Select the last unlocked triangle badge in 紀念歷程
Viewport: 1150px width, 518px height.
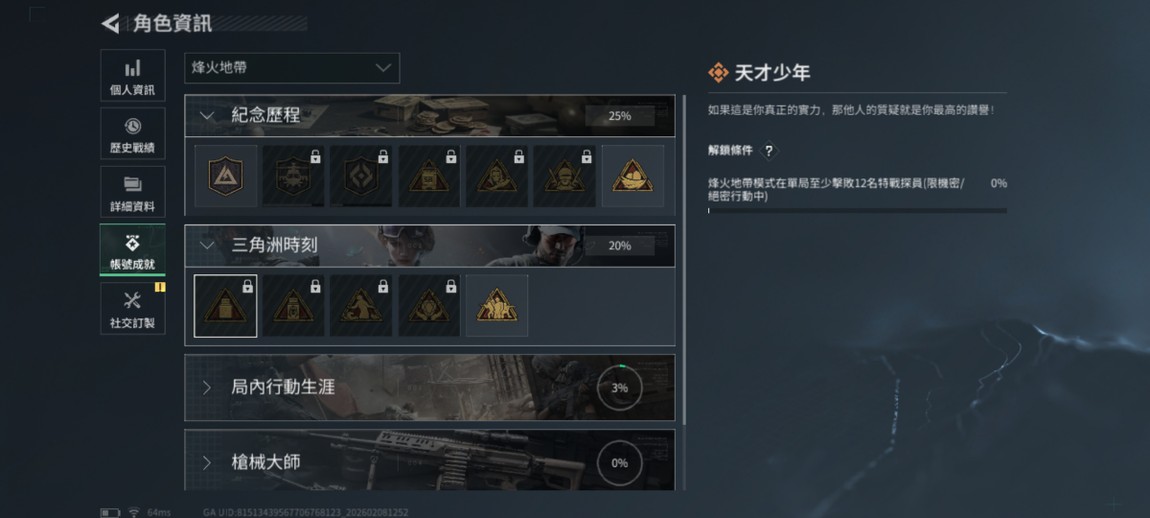tap(633, 176)
